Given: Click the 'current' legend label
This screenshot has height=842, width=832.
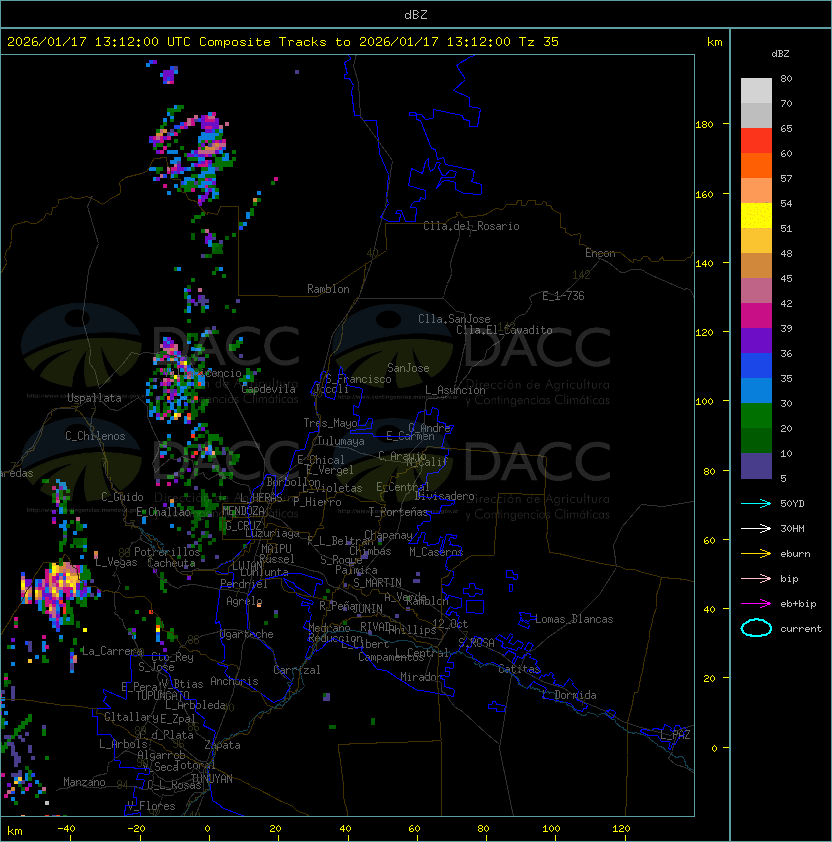Looking at the screenshot, I should pyautogui.click(x=801, y=629).
